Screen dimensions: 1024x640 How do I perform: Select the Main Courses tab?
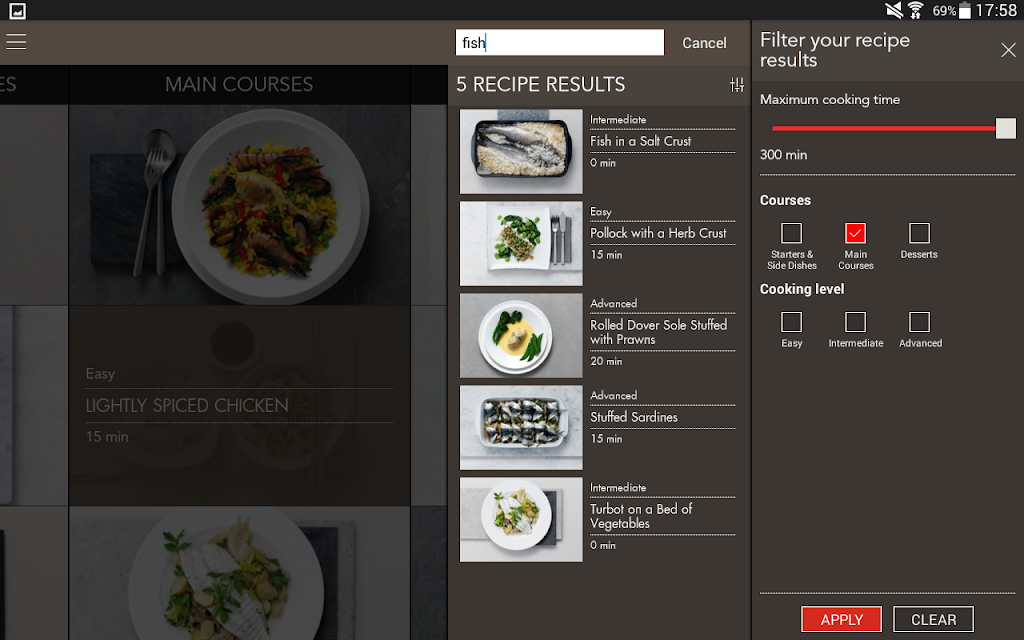click(239, 84)
